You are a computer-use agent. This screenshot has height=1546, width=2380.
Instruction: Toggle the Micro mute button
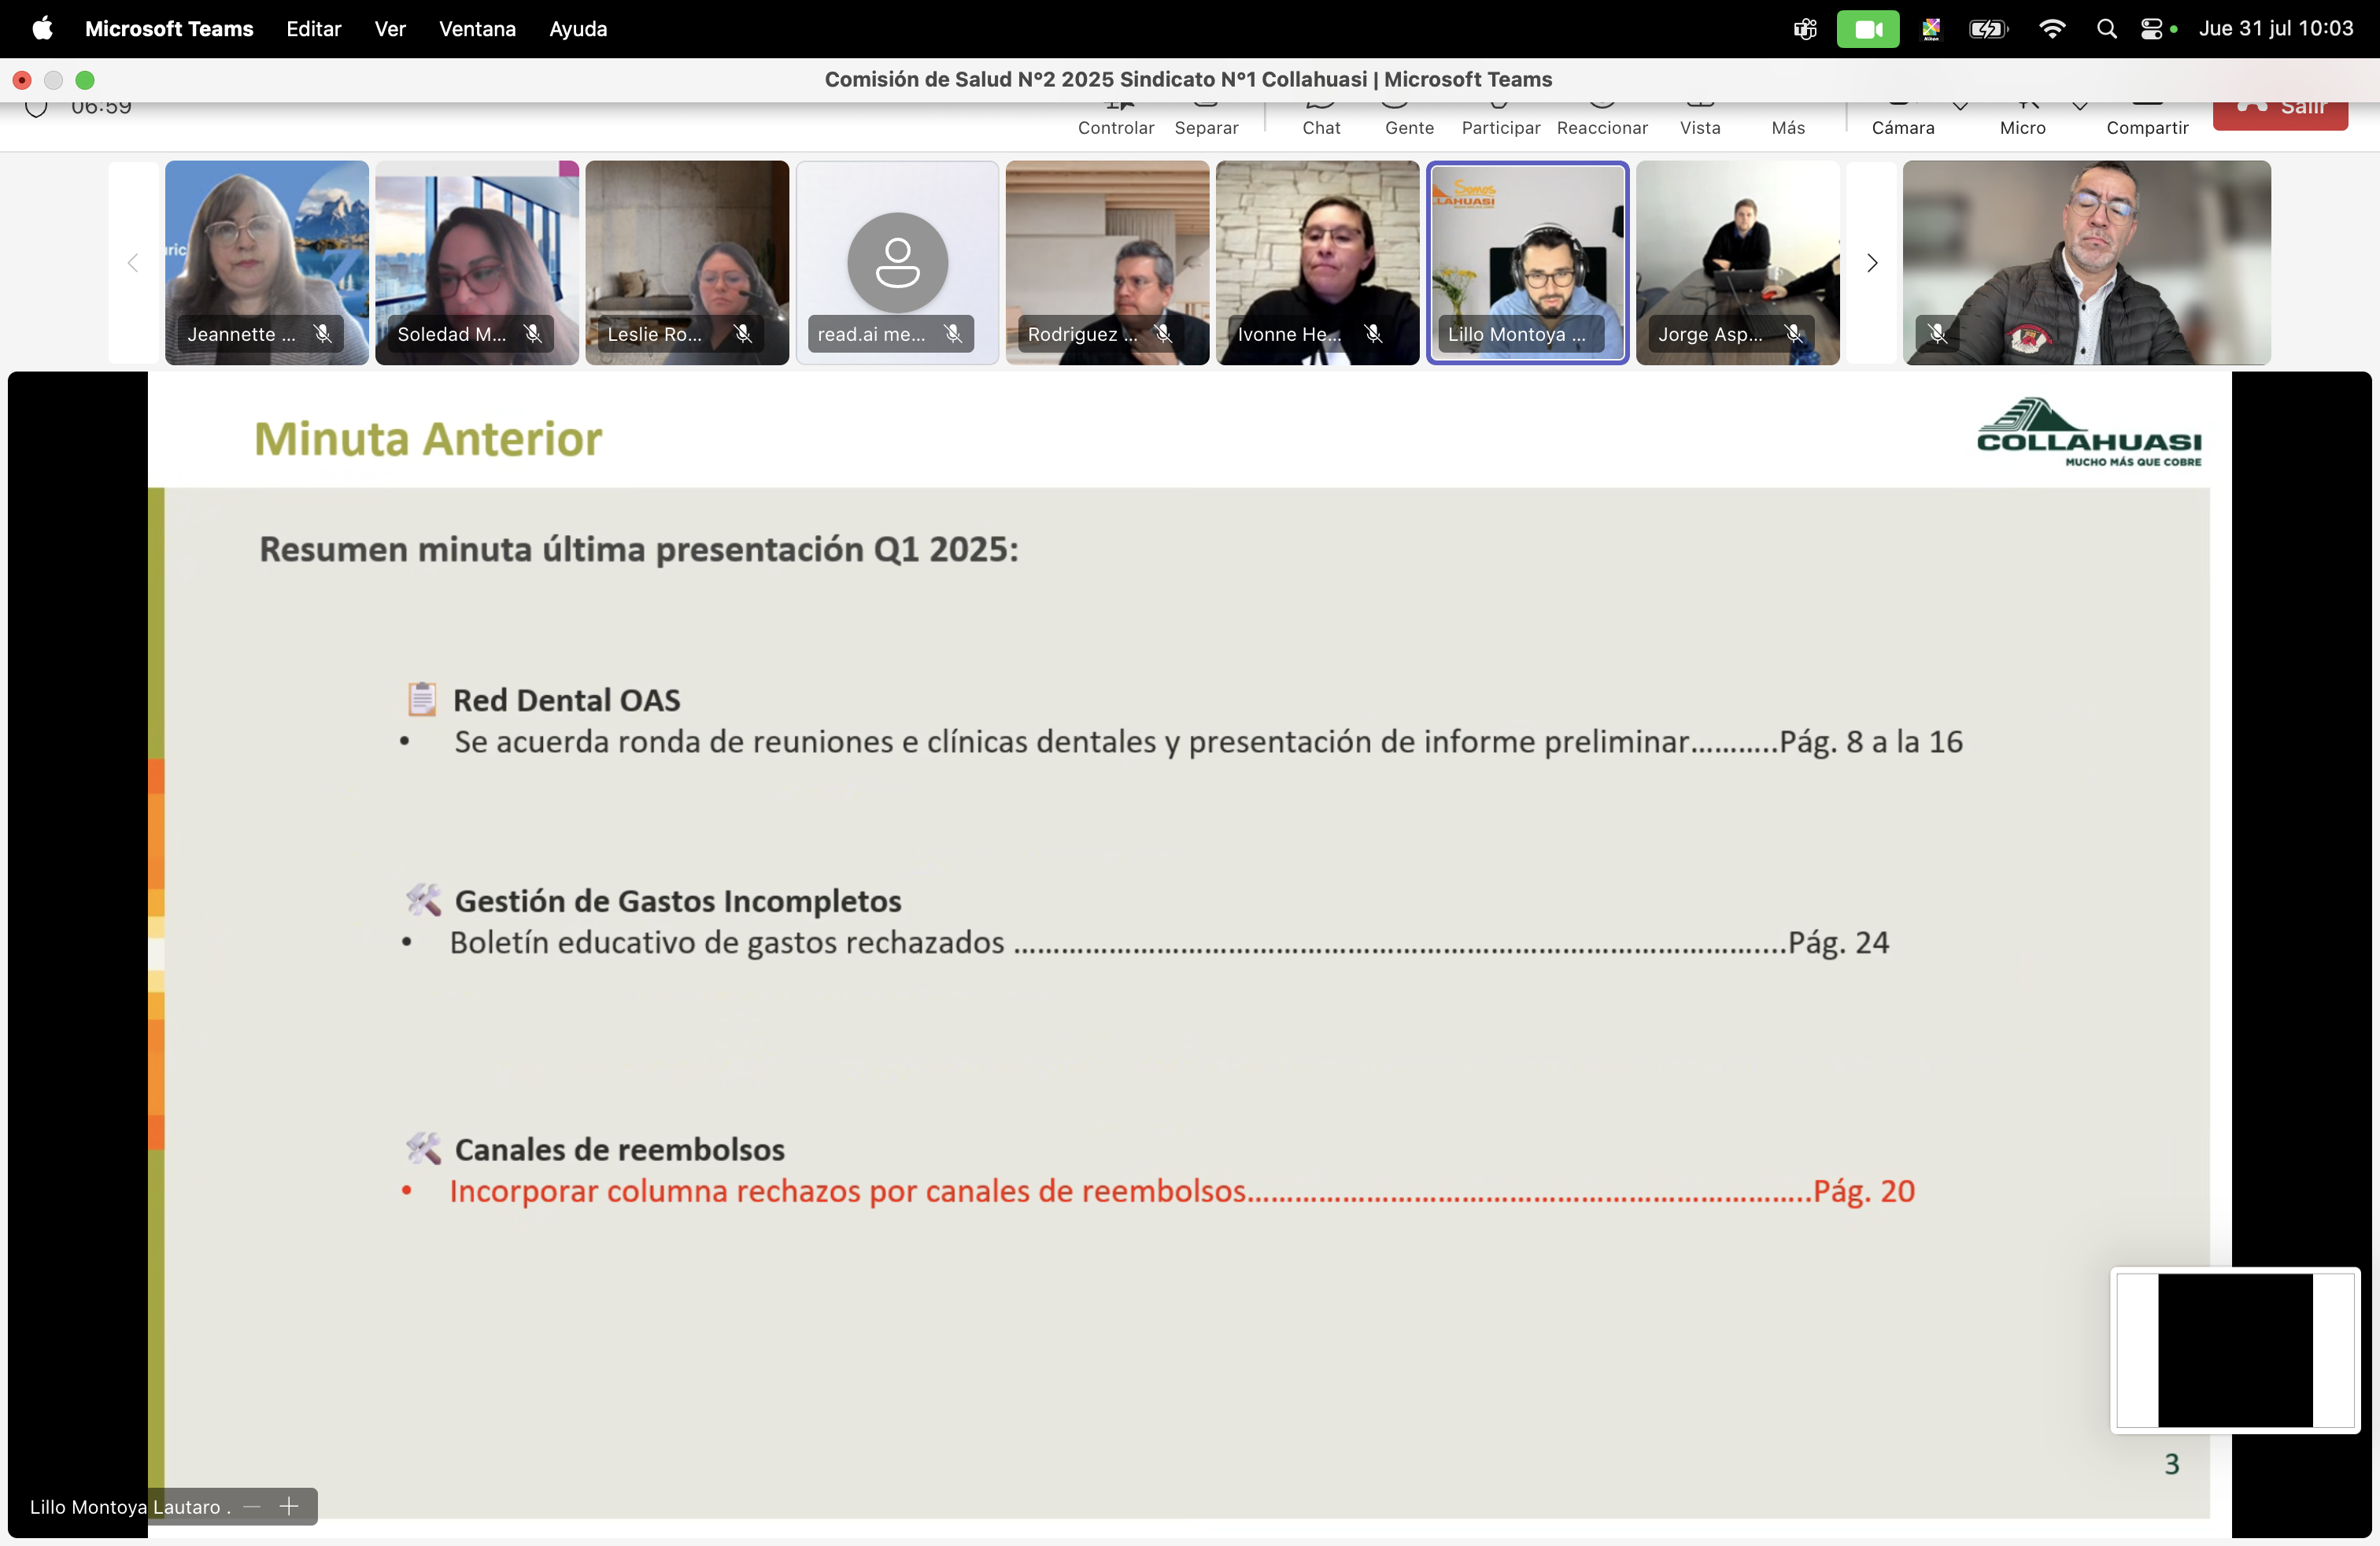tap(2022, 118)
